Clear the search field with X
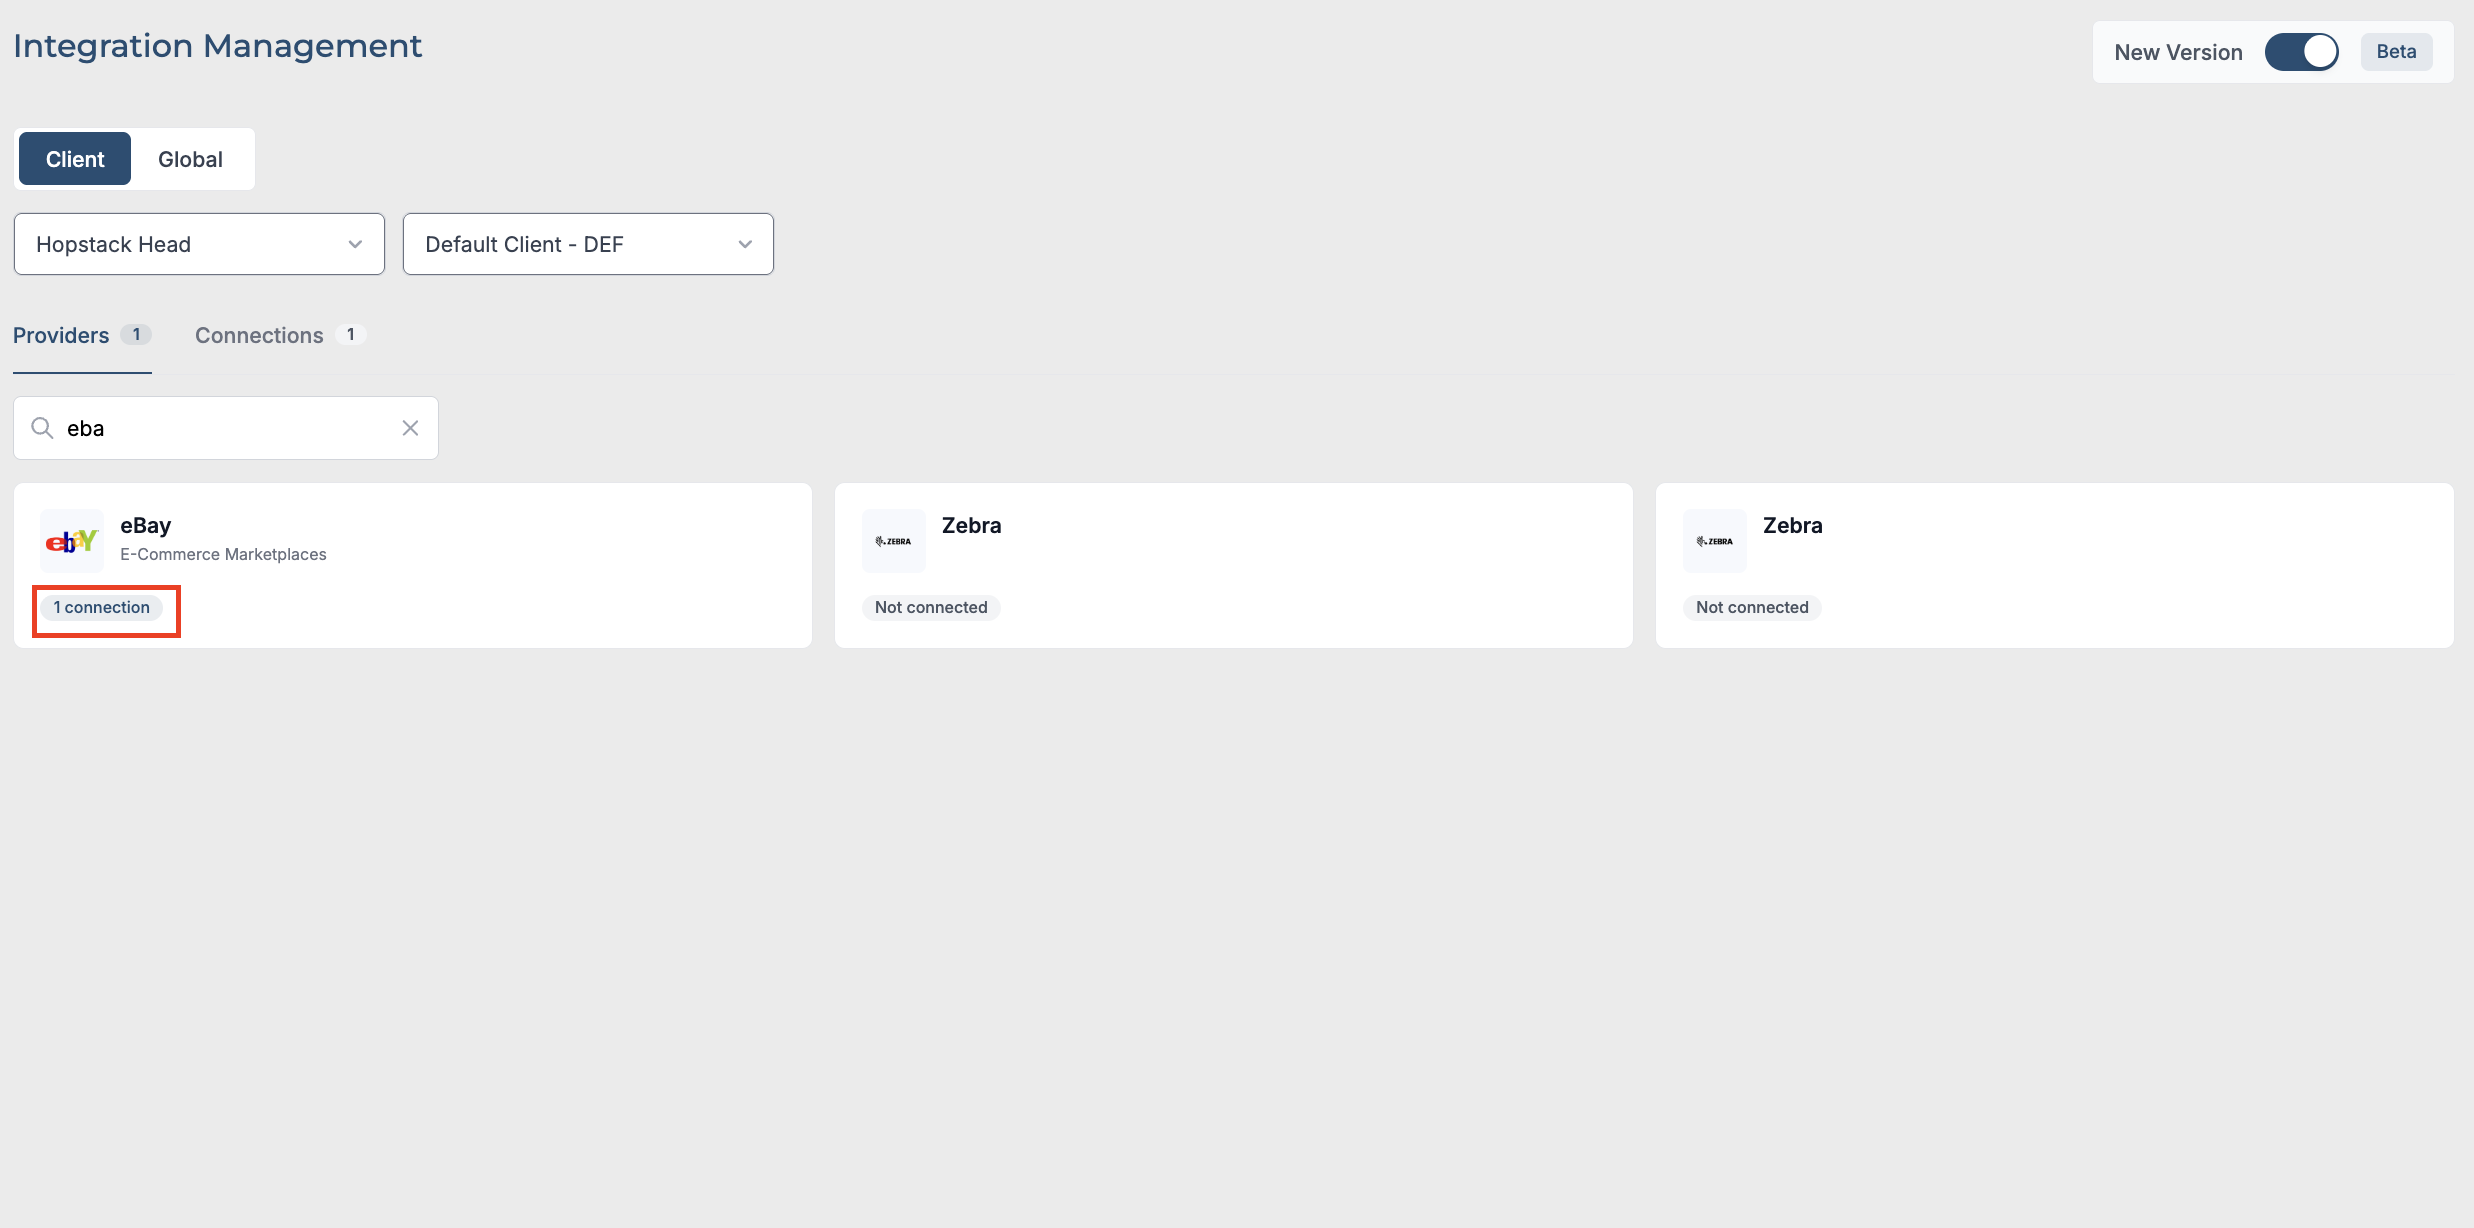 (x=410, y=428)
